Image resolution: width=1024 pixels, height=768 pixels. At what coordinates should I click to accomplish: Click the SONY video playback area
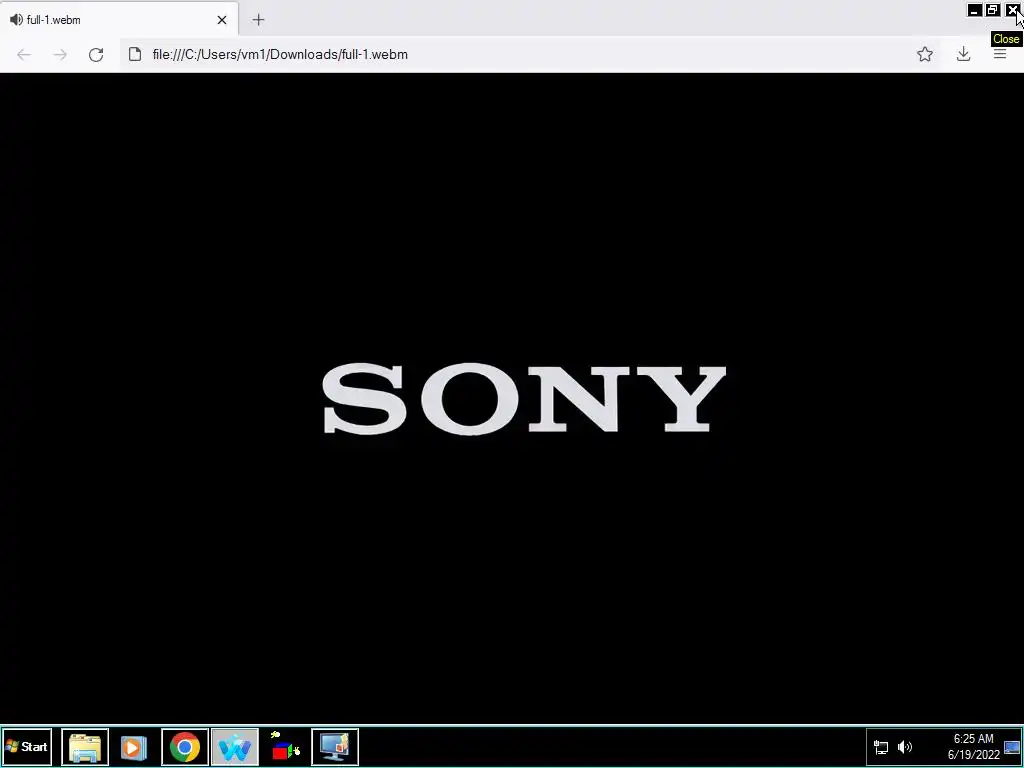tap(512, 398)
